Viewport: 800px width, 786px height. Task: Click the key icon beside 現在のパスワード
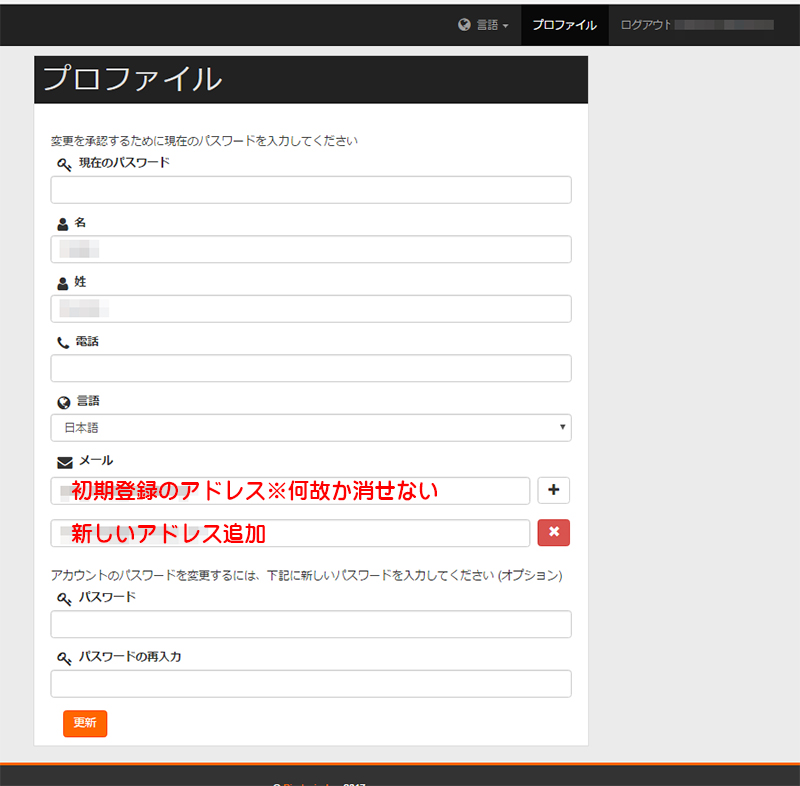(x=64, y=164)
